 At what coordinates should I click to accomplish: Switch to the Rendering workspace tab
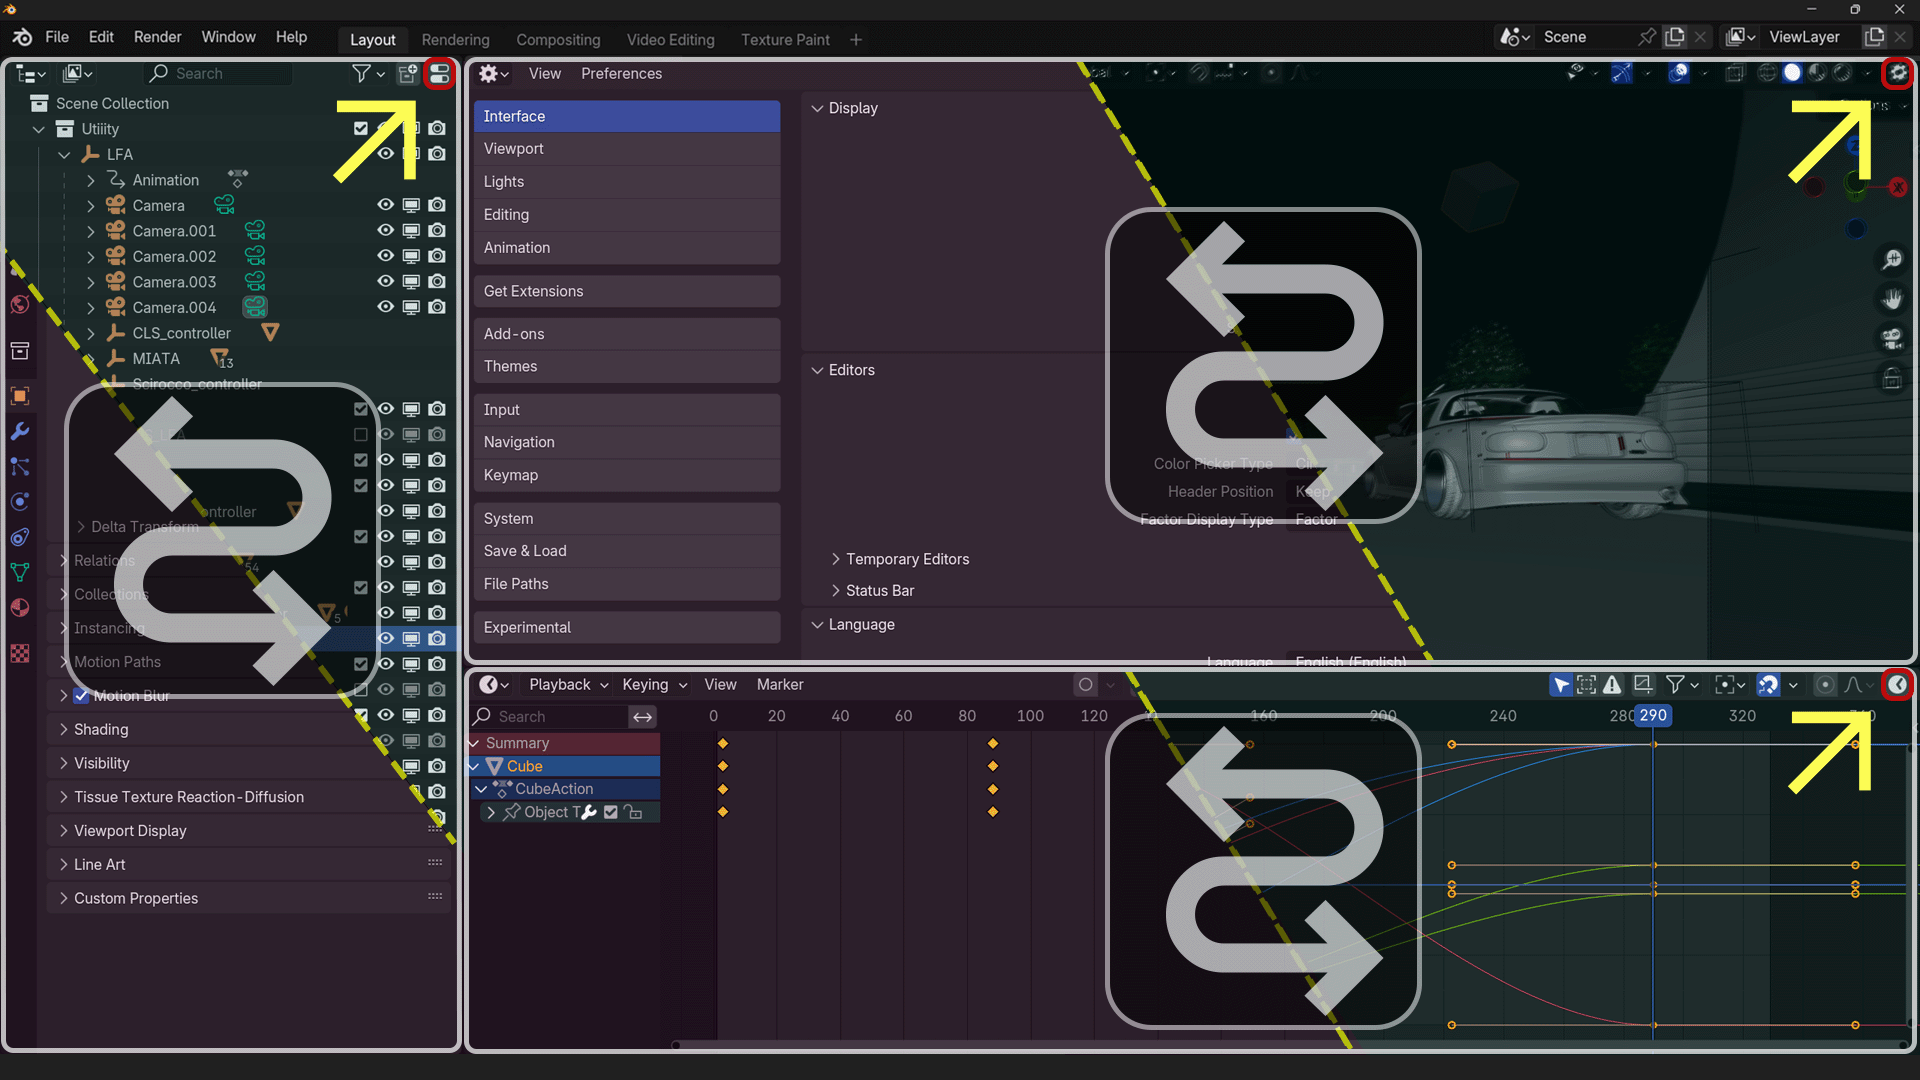[455, 40]
